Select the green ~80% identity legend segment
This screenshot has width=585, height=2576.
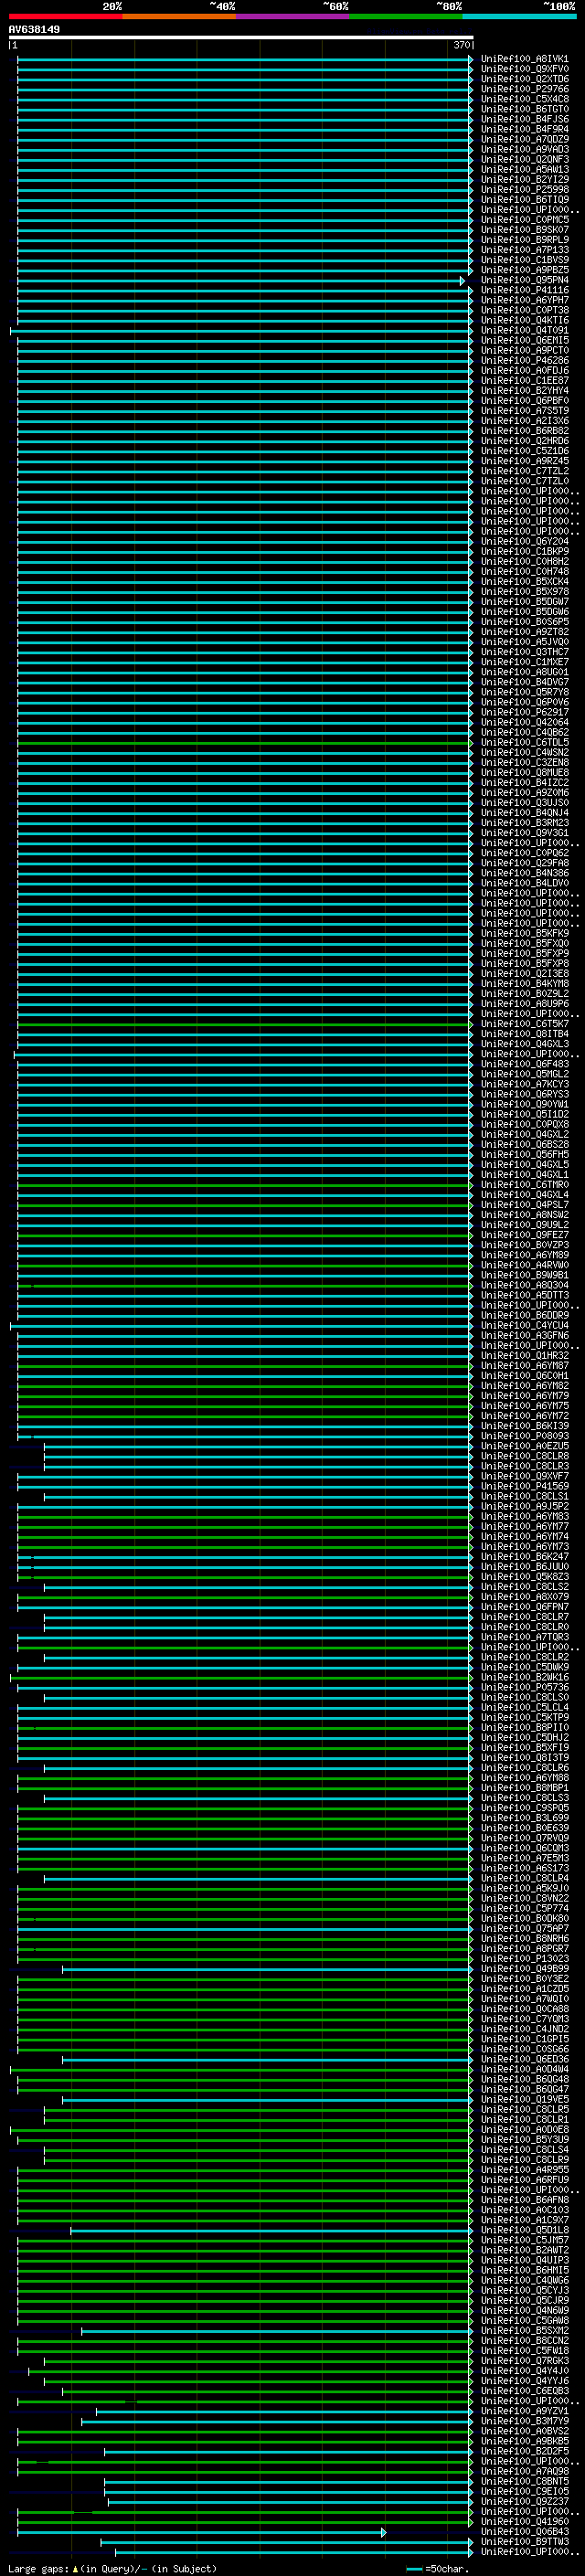pyautogui.click(x=406, y=17)
